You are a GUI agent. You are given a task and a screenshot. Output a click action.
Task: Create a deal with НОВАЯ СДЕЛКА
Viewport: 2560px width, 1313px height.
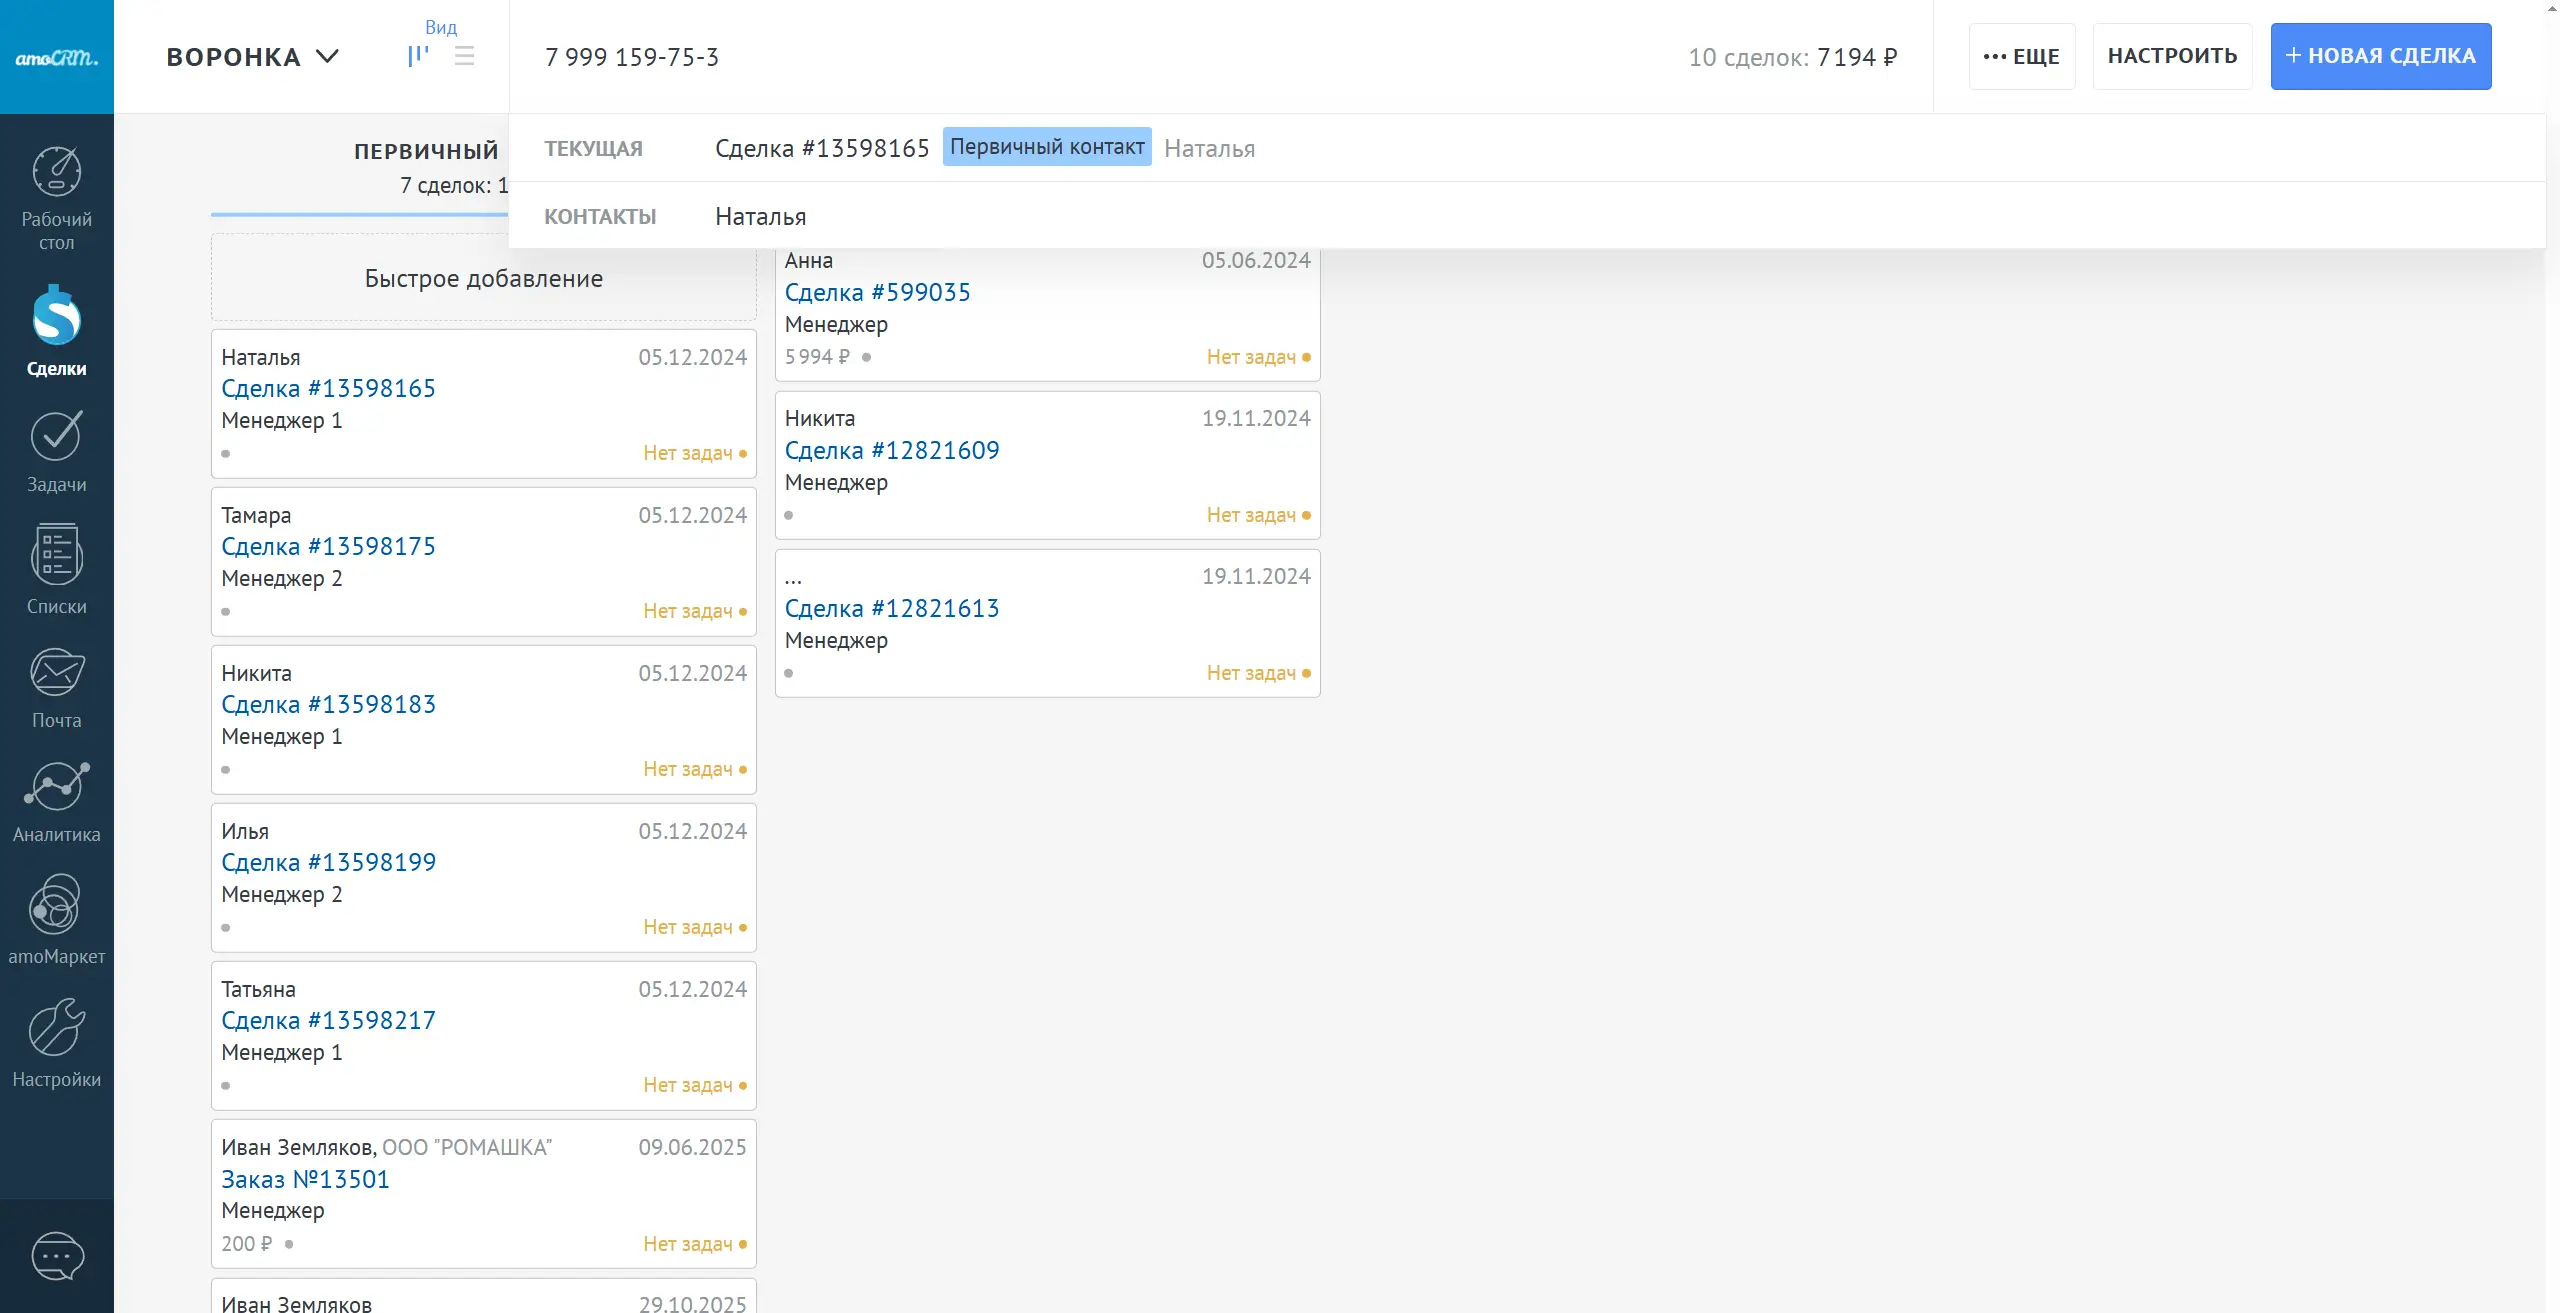click(2380, 56)
